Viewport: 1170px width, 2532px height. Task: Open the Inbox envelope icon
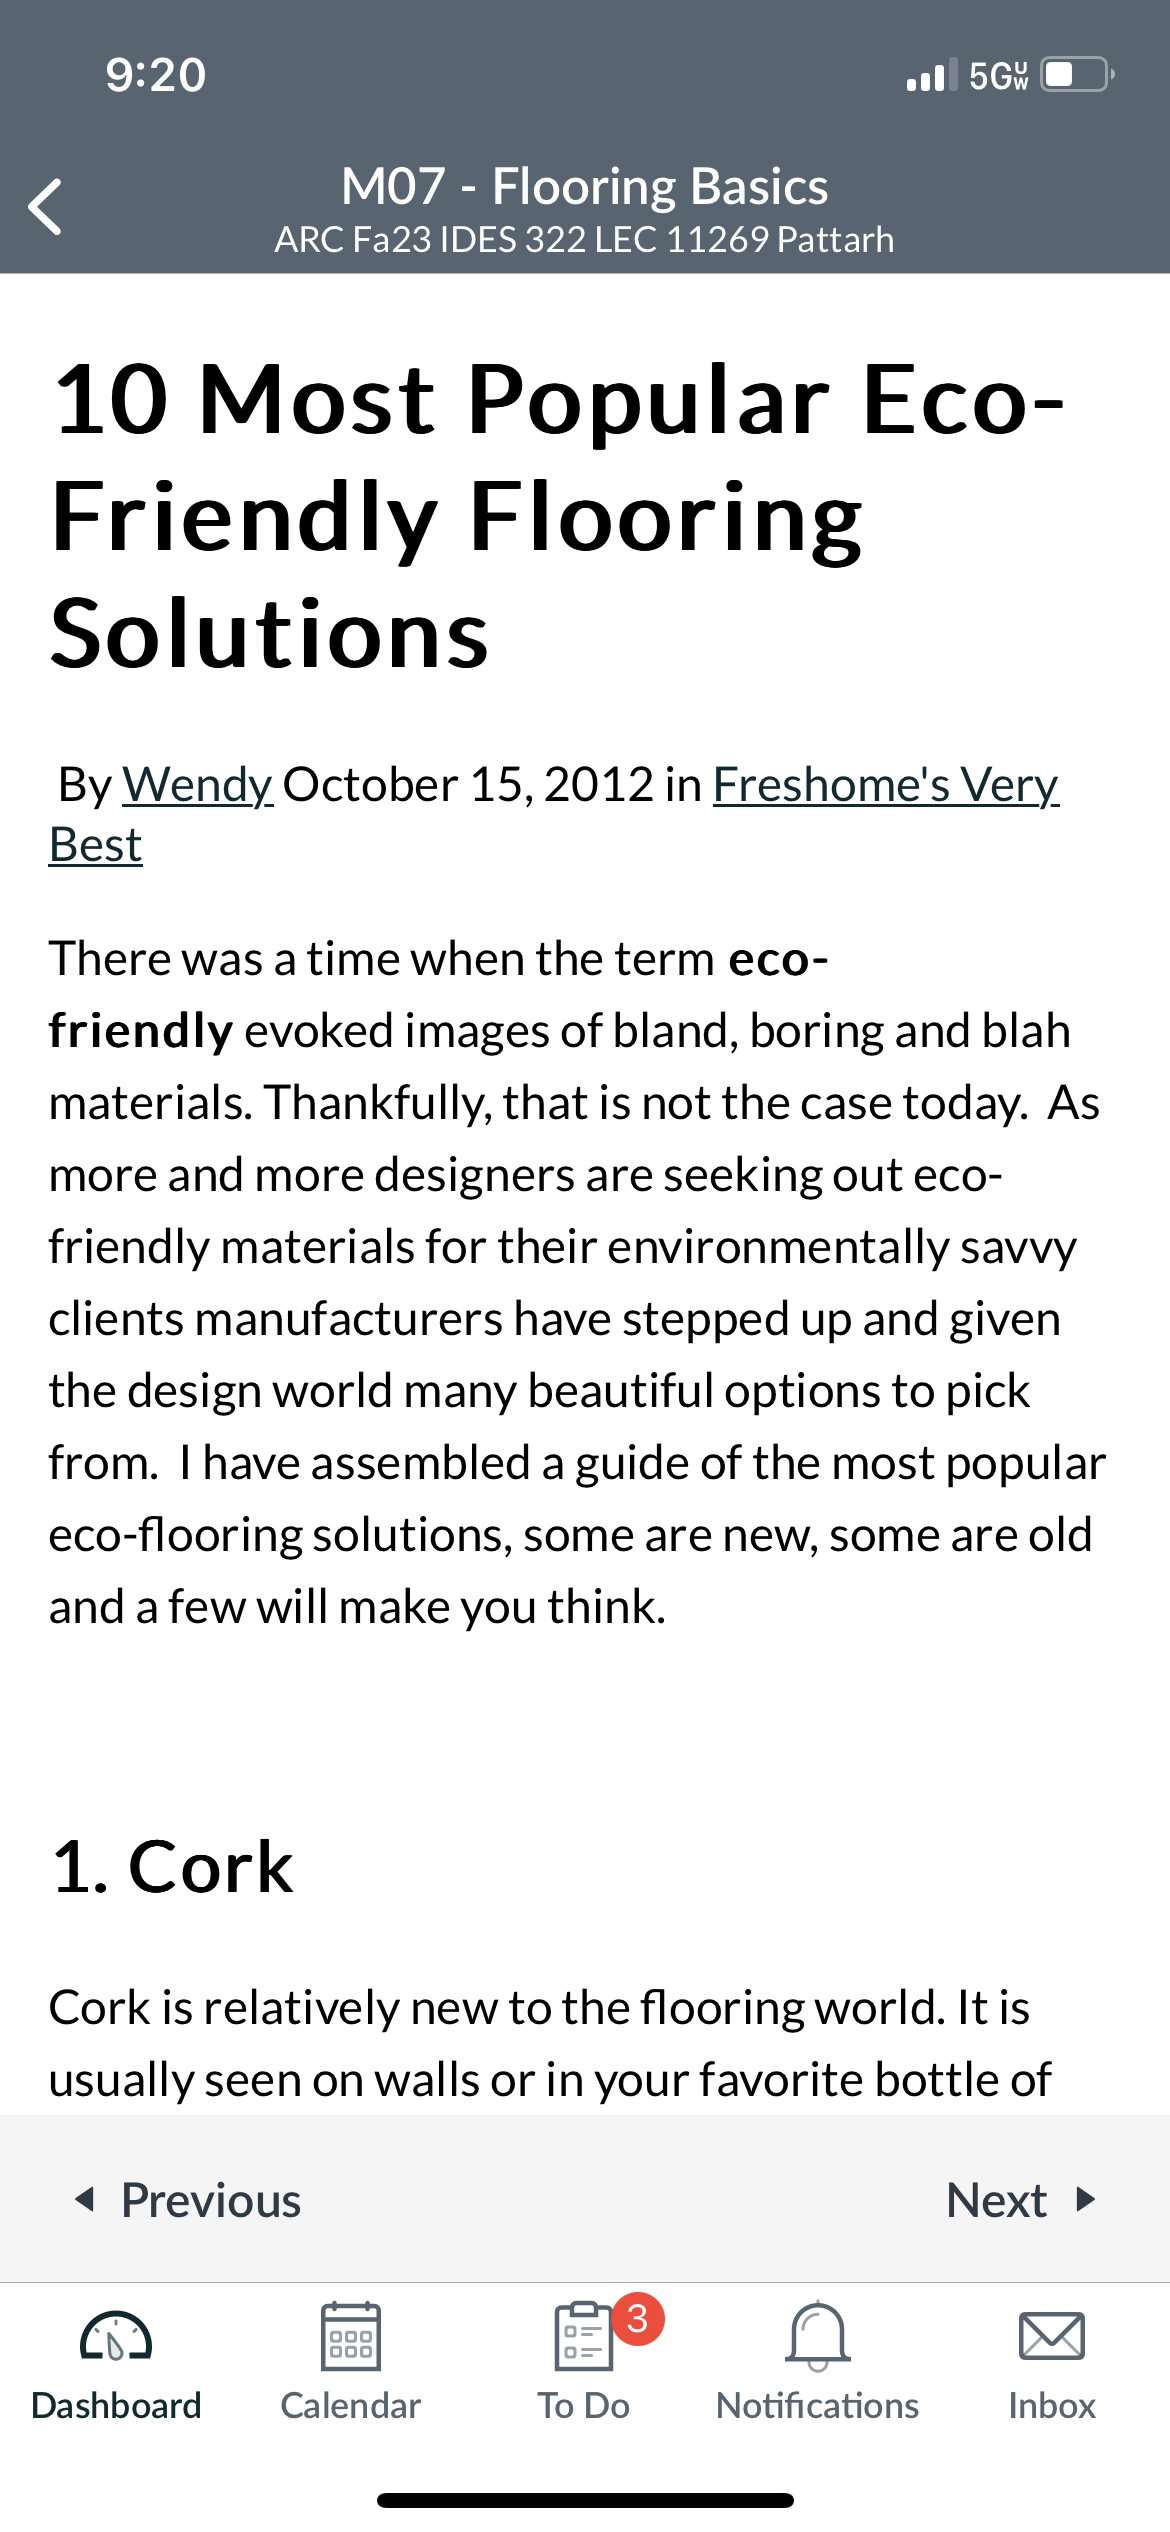point(1051,2336)
